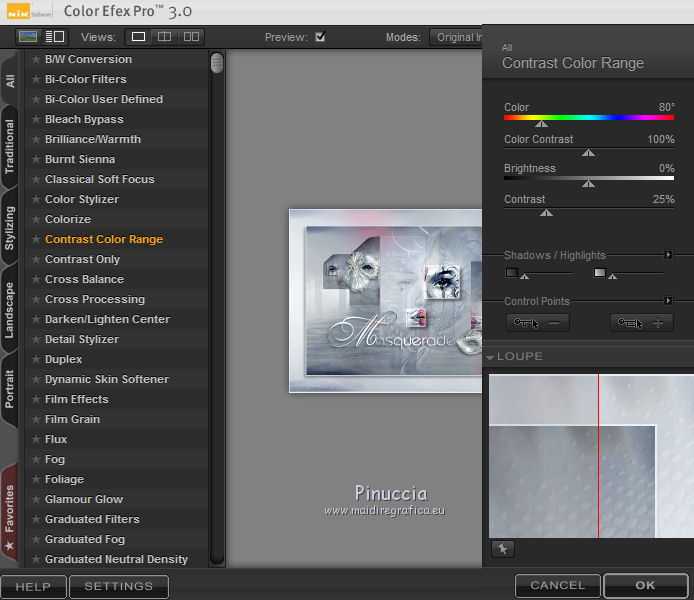Select split preview view icon
694x600 pixels.
(164, 37)
